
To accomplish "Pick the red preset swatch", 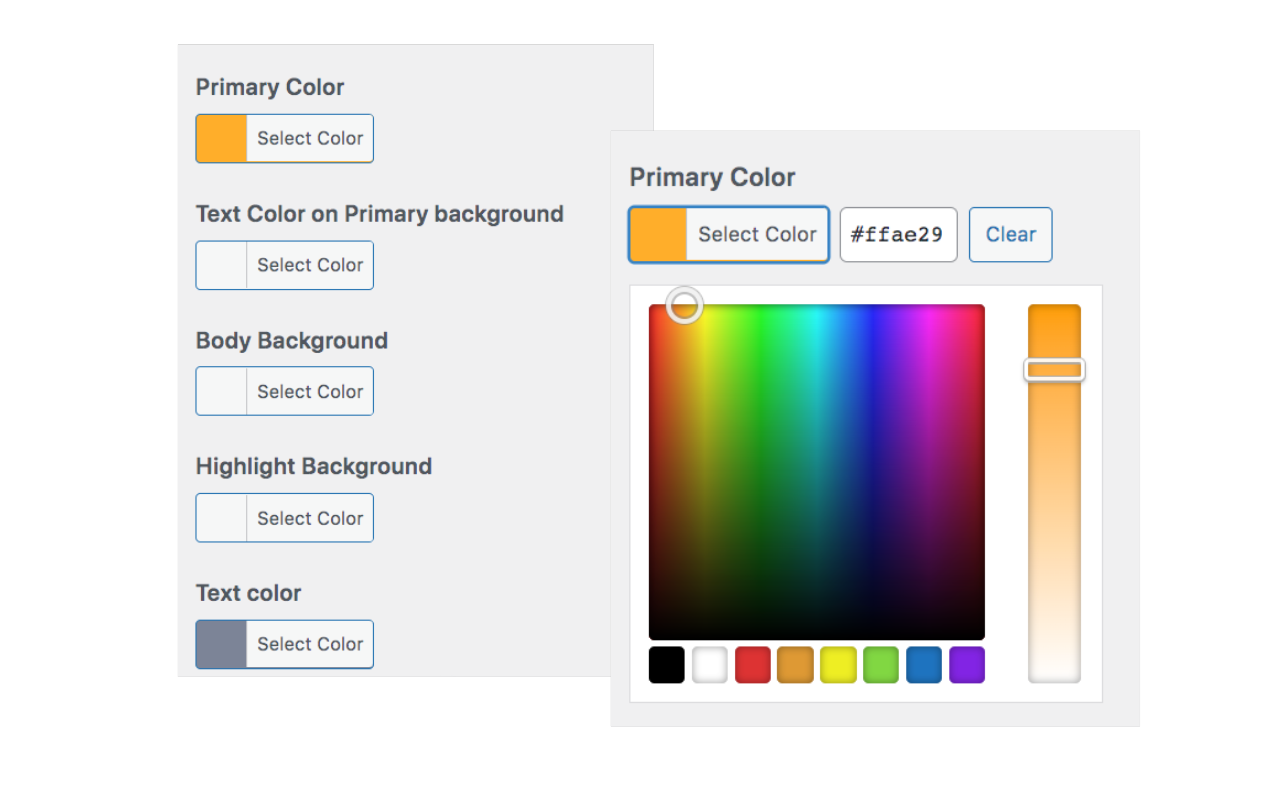I will [x=753, y=665].
